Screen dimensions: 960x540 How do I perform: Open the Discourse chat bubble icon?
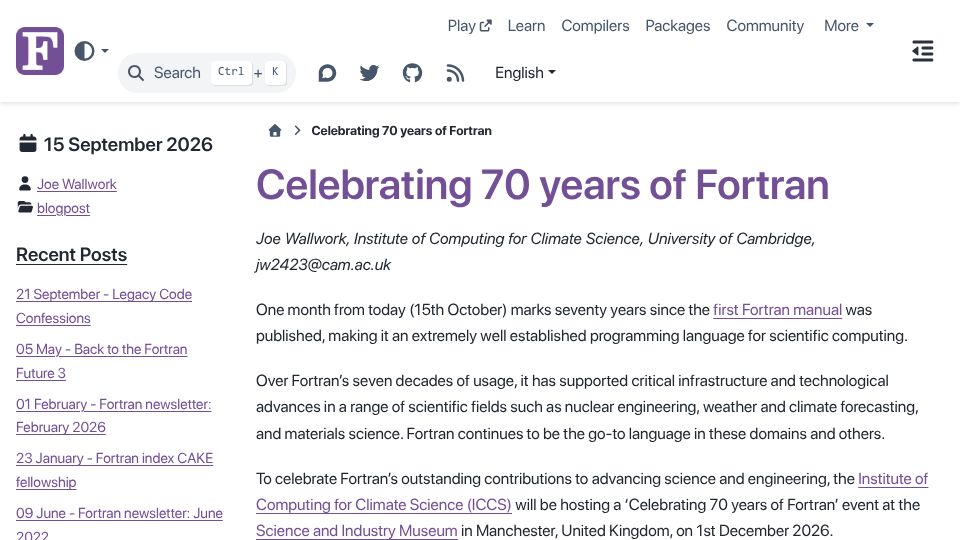[327, 73]
